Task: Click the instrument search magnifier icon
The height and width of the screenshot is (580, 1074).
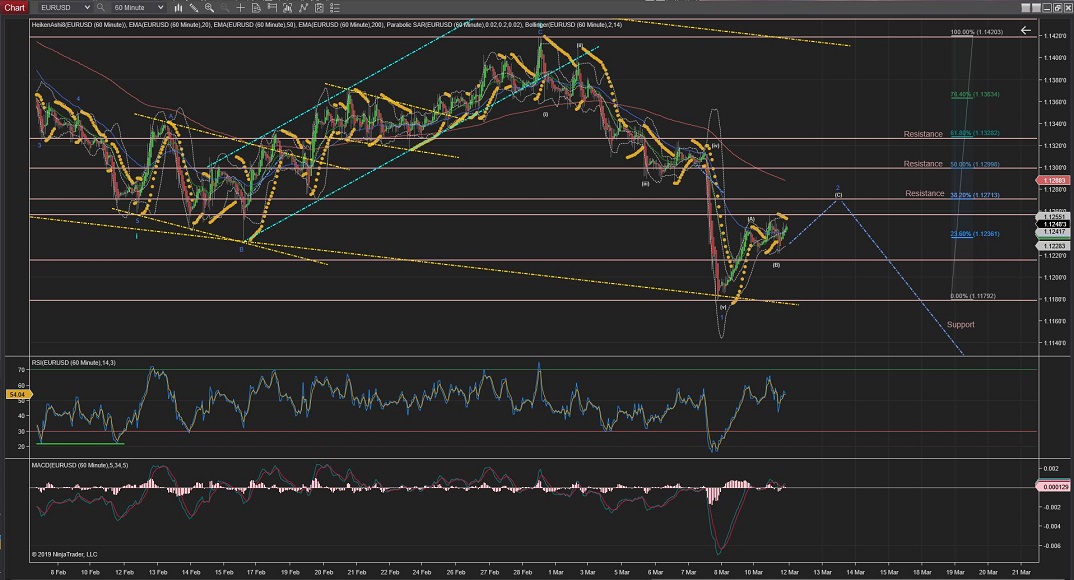Action: click(x=101, y=8)
